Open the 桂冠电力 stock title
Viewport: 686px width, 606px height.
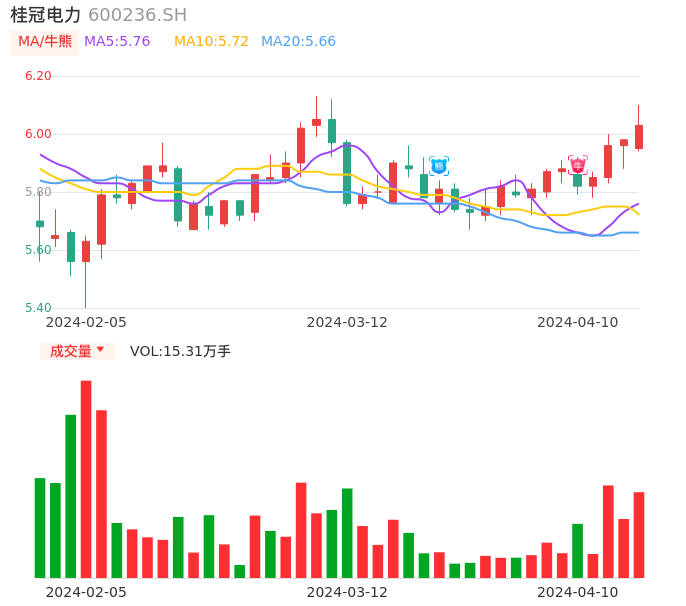tap(46, 15)
